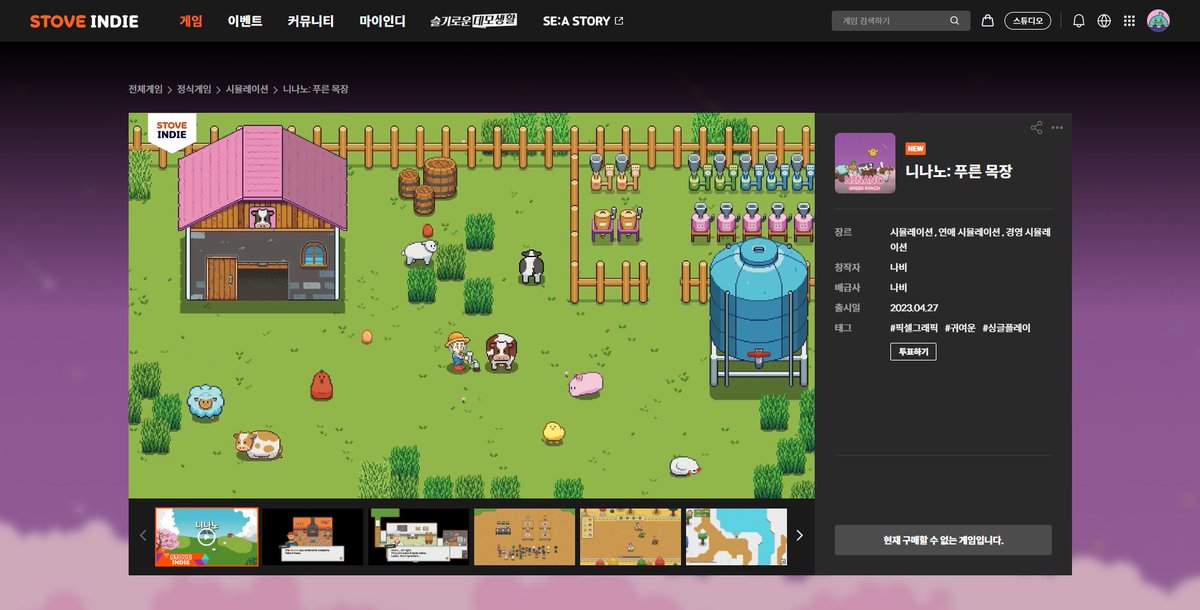Screen dimensions: 1200x610
Task: Click the STOVE INDIE badge on screenshot
Action: tap(172, 132)
